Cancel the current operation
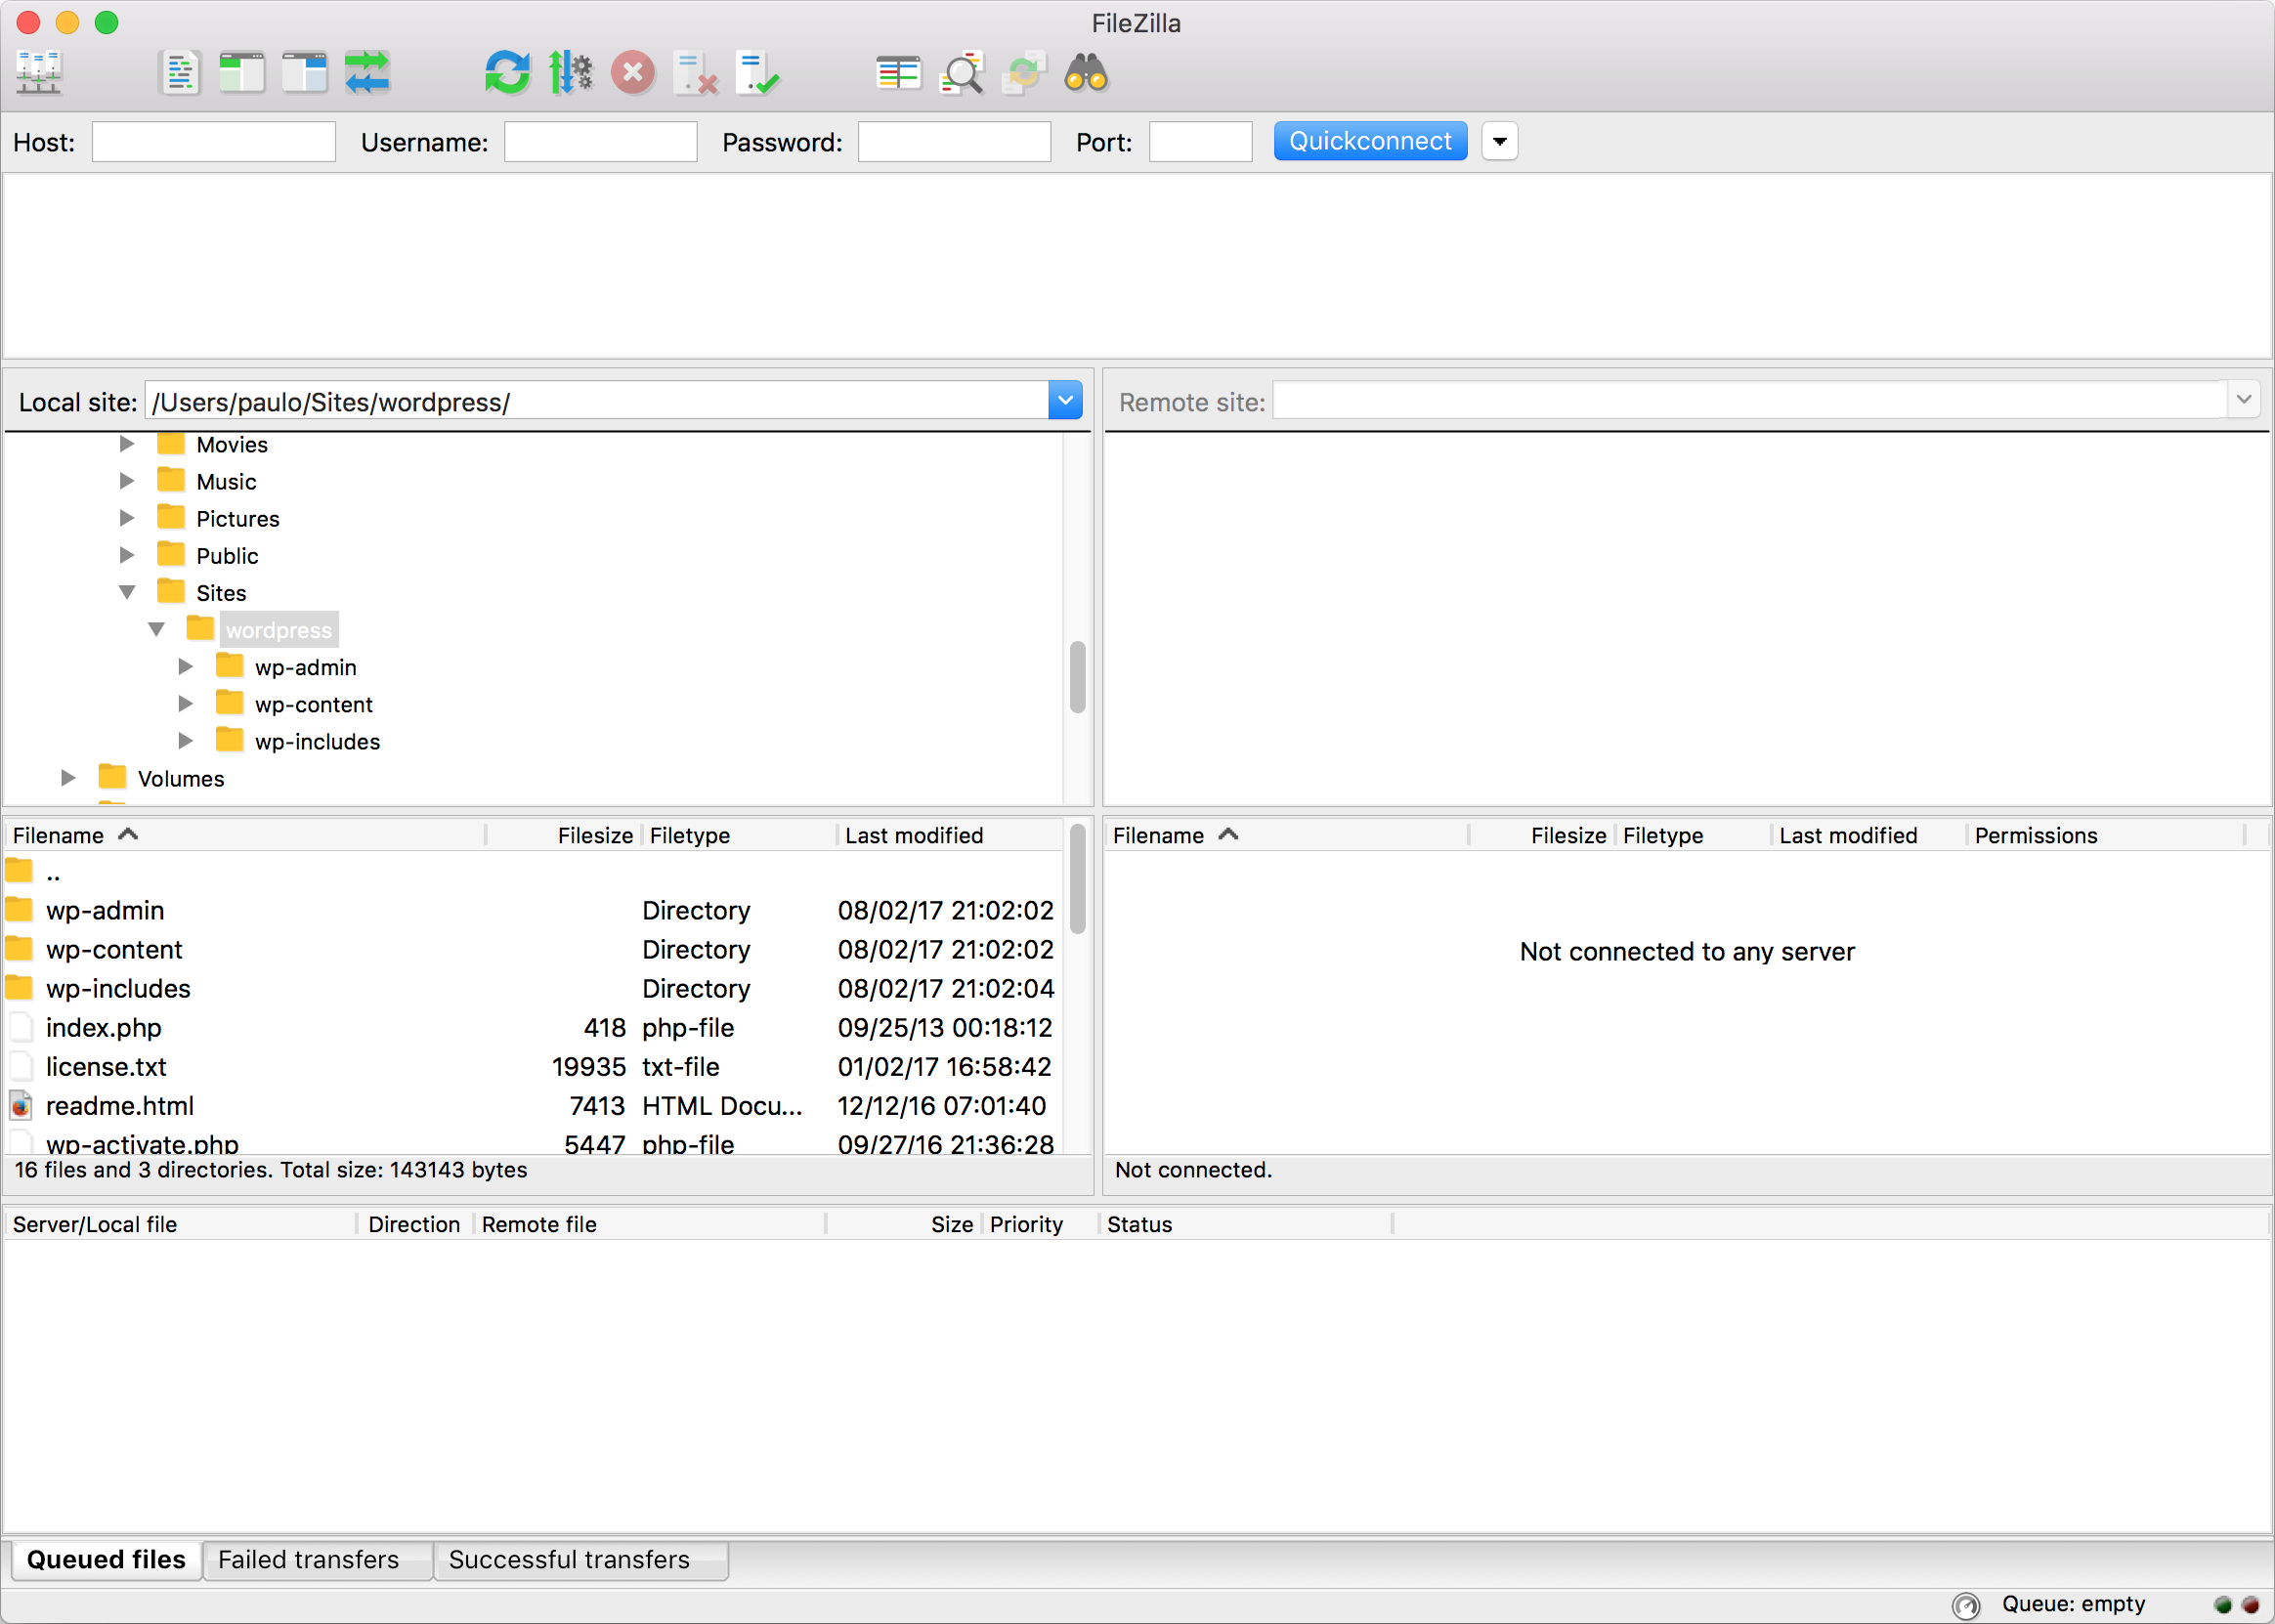The image size is (2275, 1624). pos(632,73)
